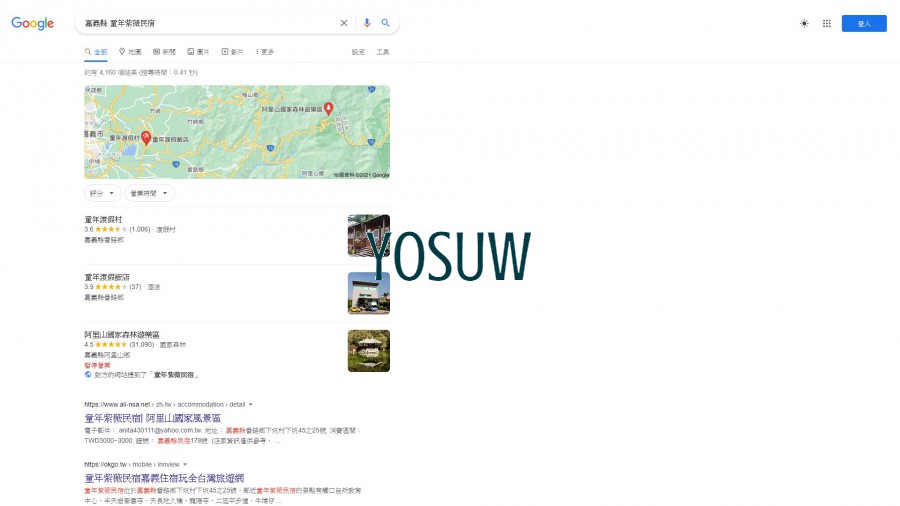Expand the arrow beside okgo.tw URL
Viewport: 900px width, 506px height.
point(185,465)
